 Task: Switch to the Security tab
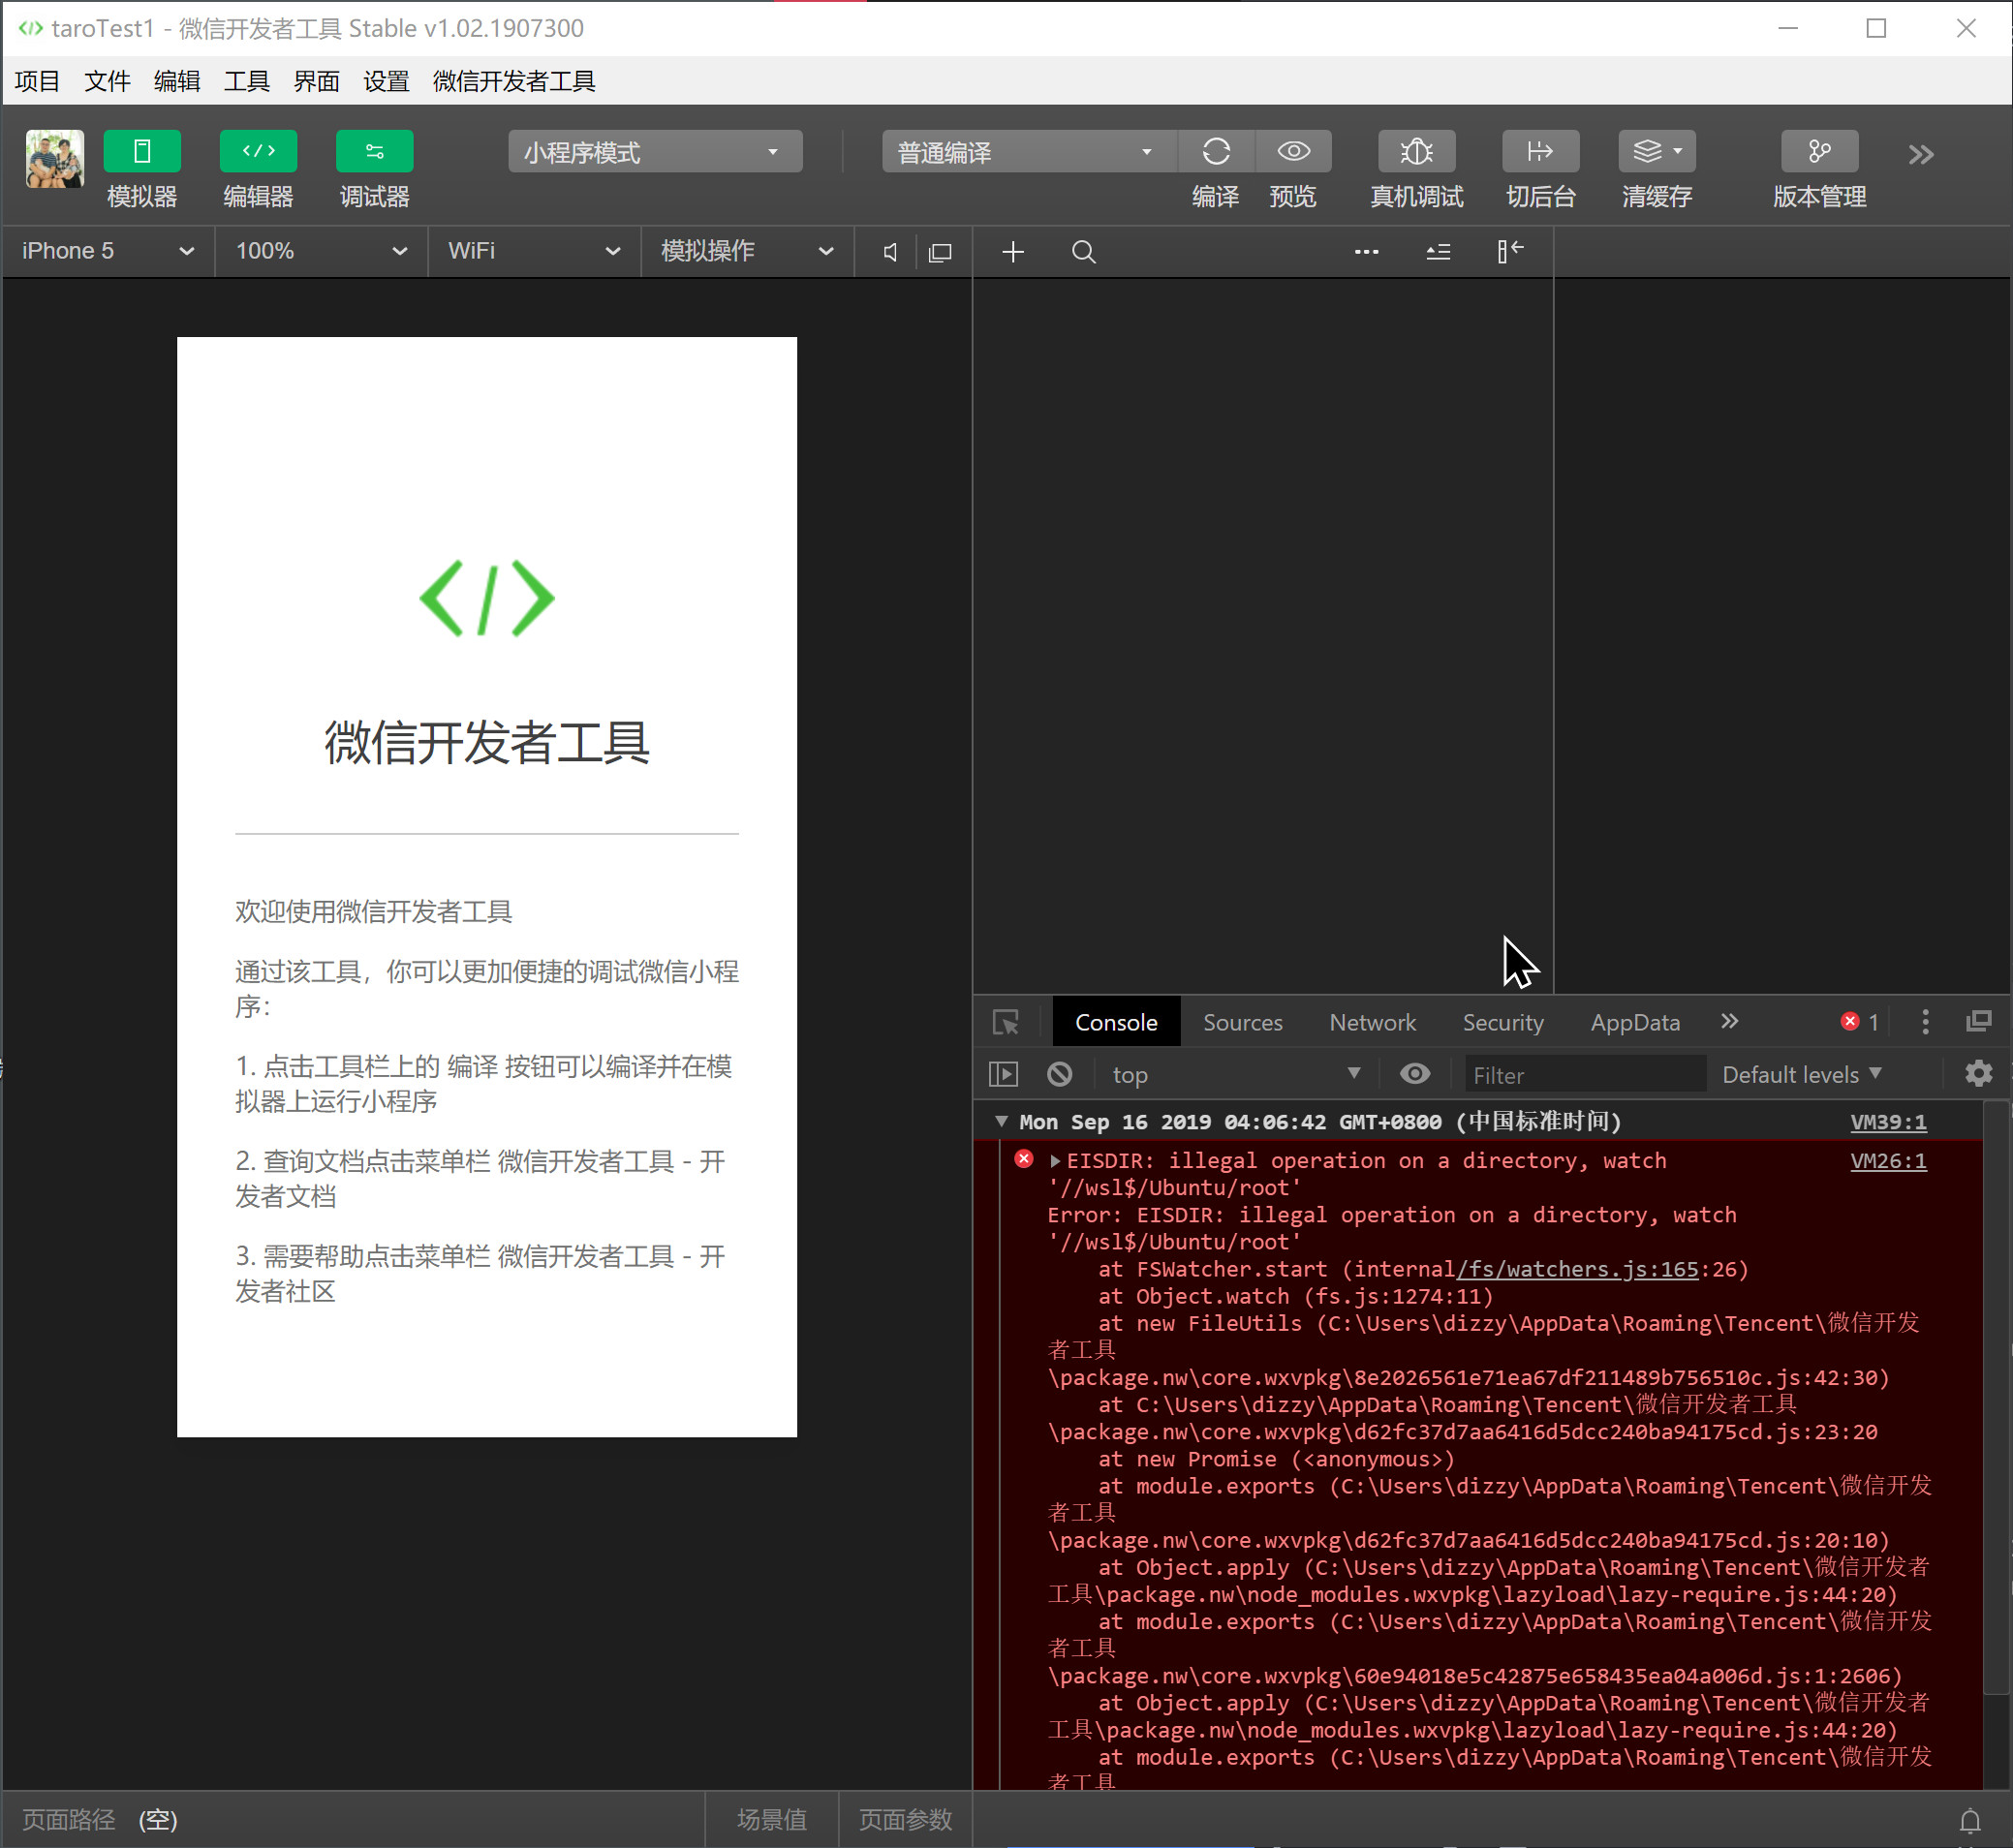coord(1503,1022)
